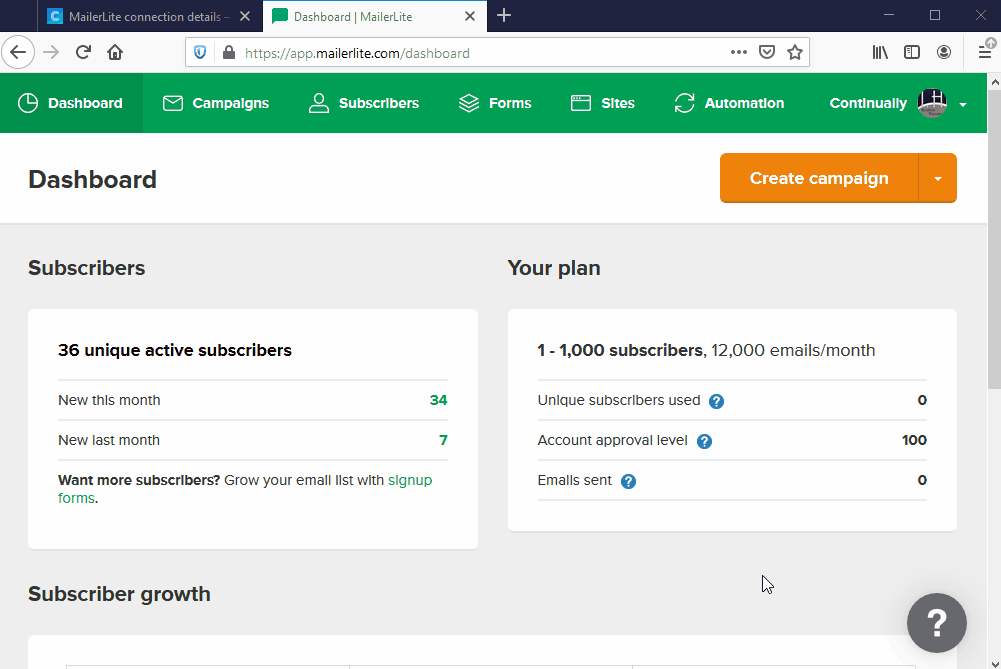Navigate to the Sites section
The image size is (1001, 669).
603,103
